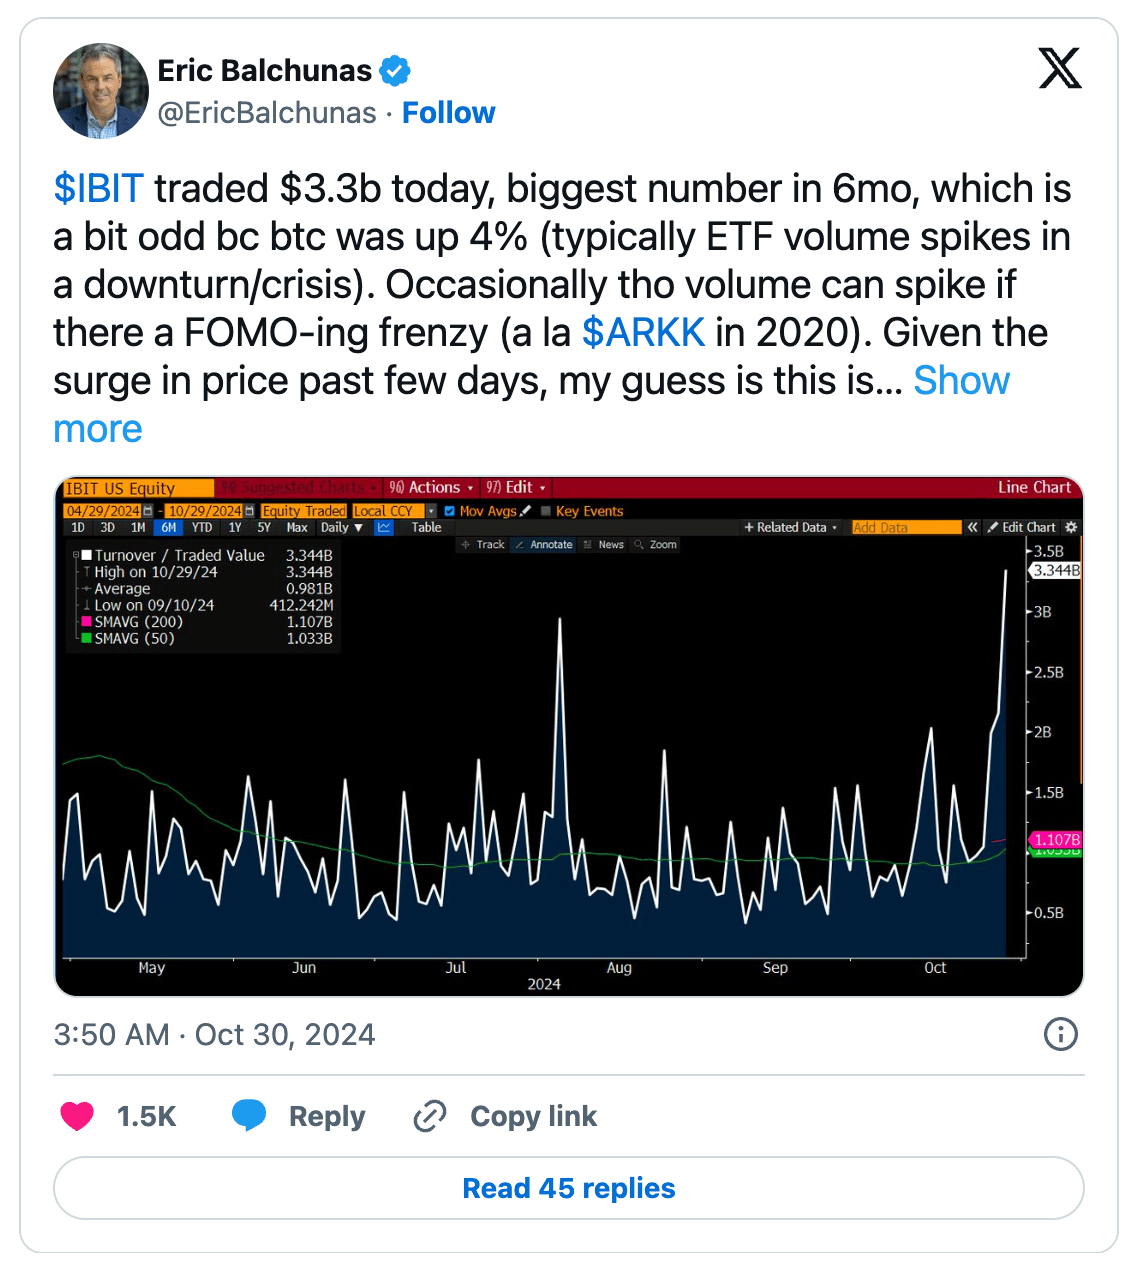Click the copy link chain icon

pyautogui.click(x=430, y=1116)
